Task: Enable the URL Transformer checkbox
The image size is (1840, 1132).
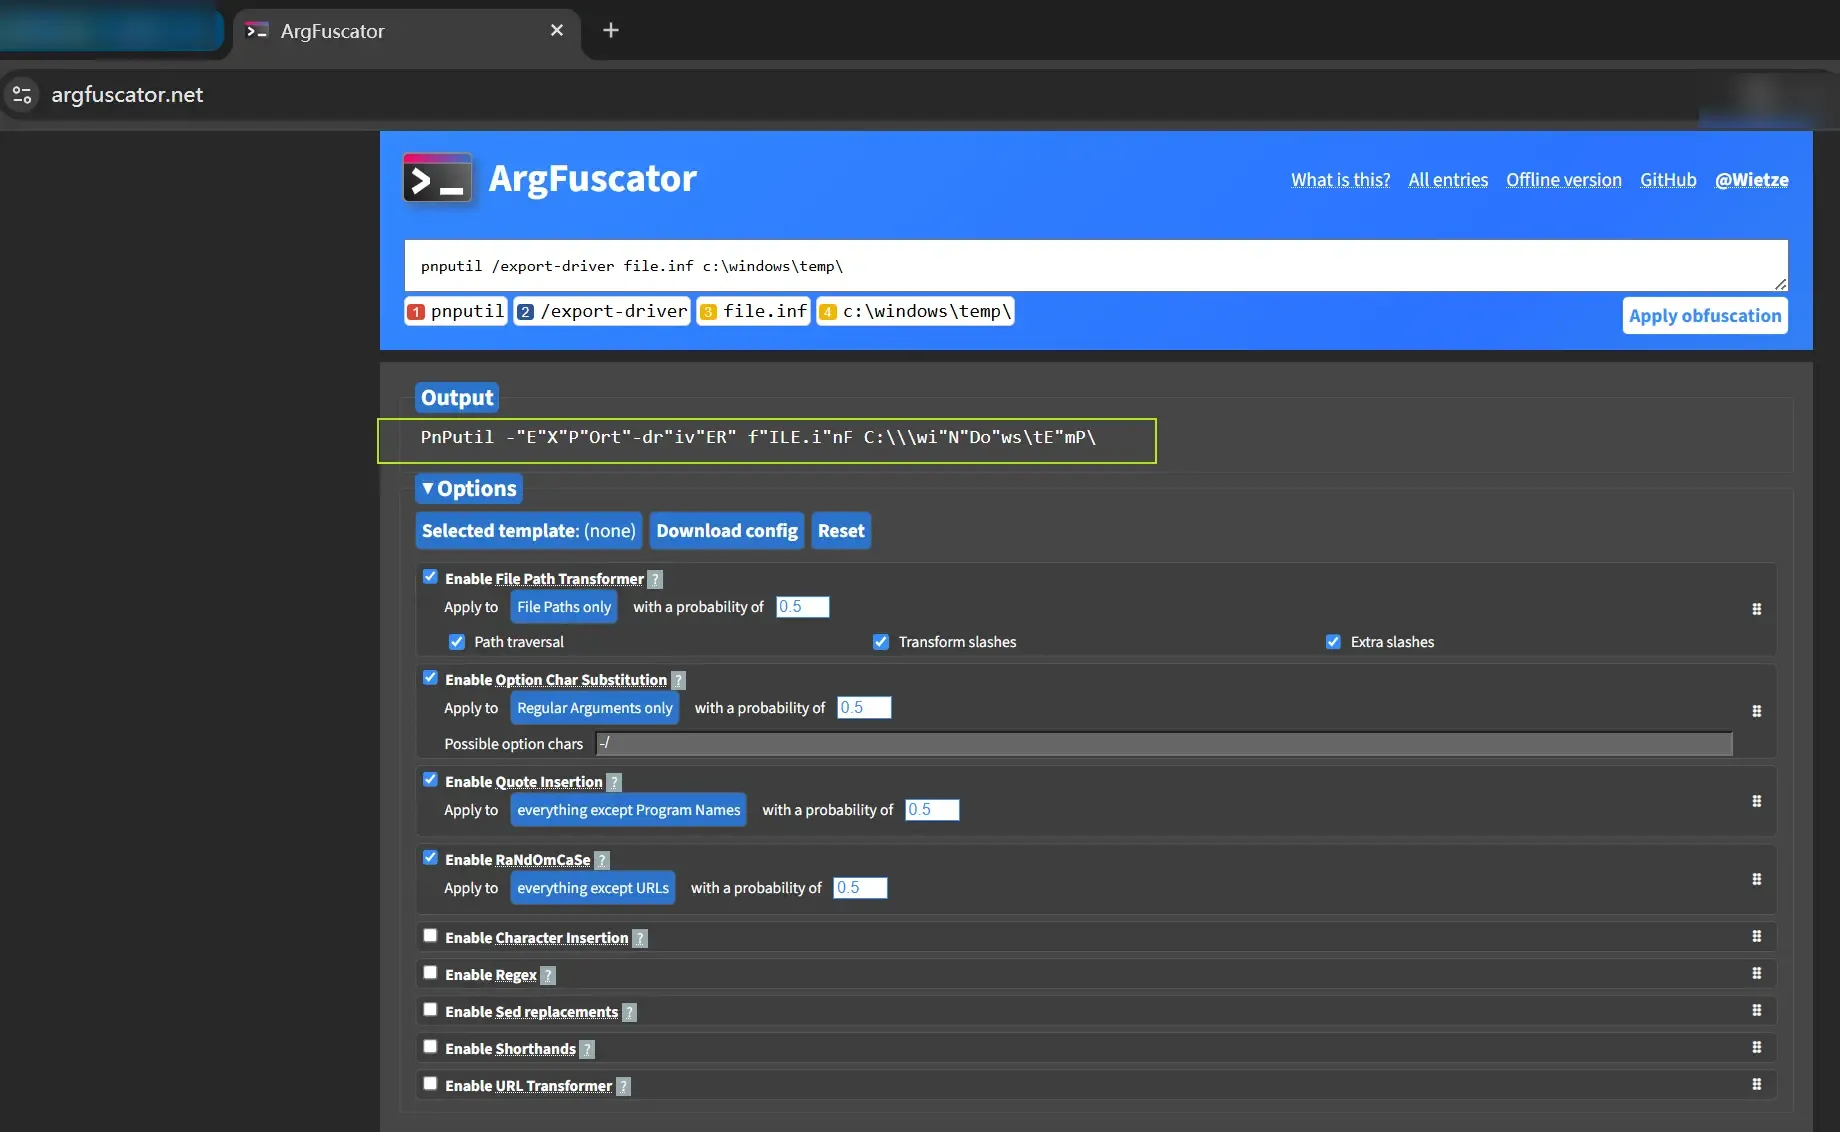Action: pyautogui.click(x=430, y=1084)
